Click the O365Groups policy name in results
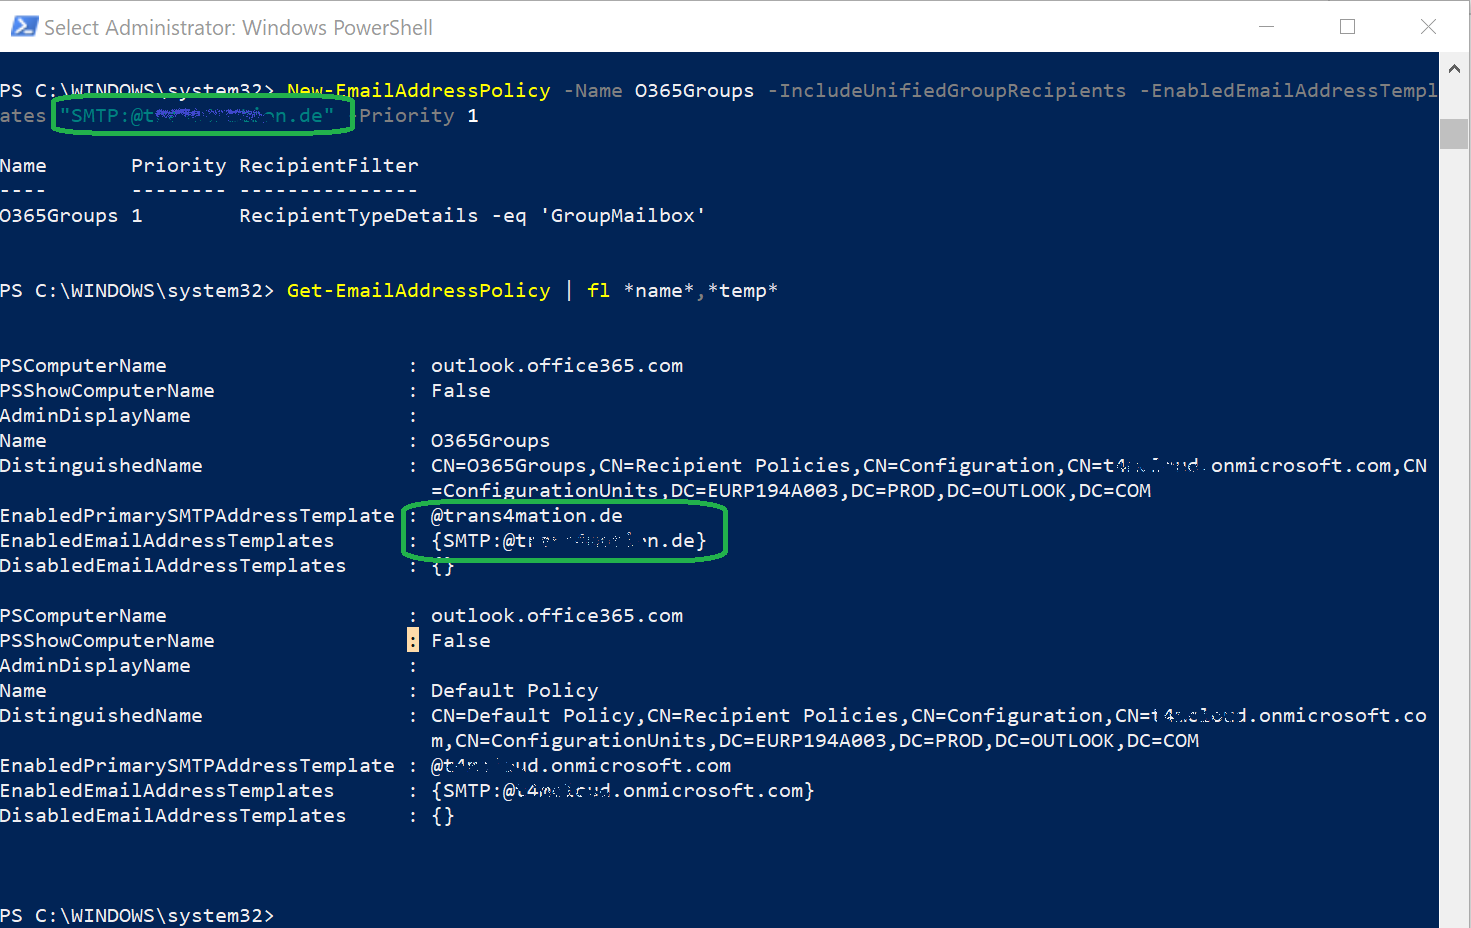The width and height of the screenshot is (1471, 928). pyautogui.click(x=59, y=215)
